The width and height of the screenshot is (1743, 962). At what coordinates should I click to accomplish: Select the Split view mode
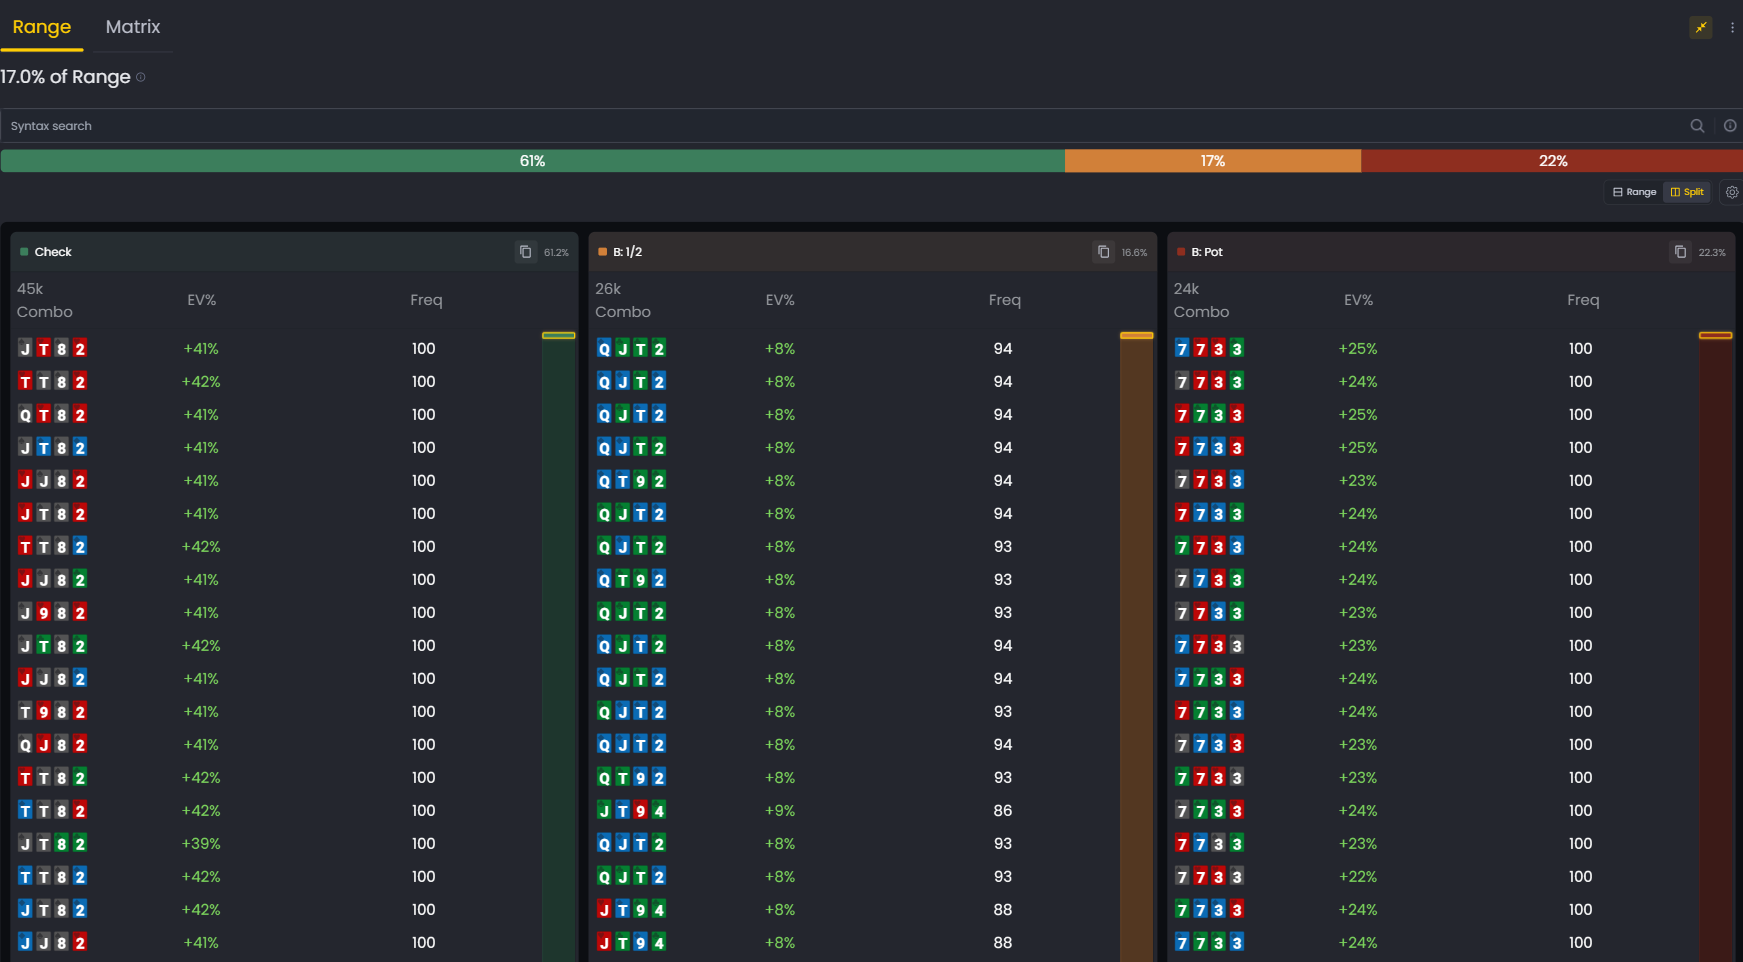[1687, 192]
